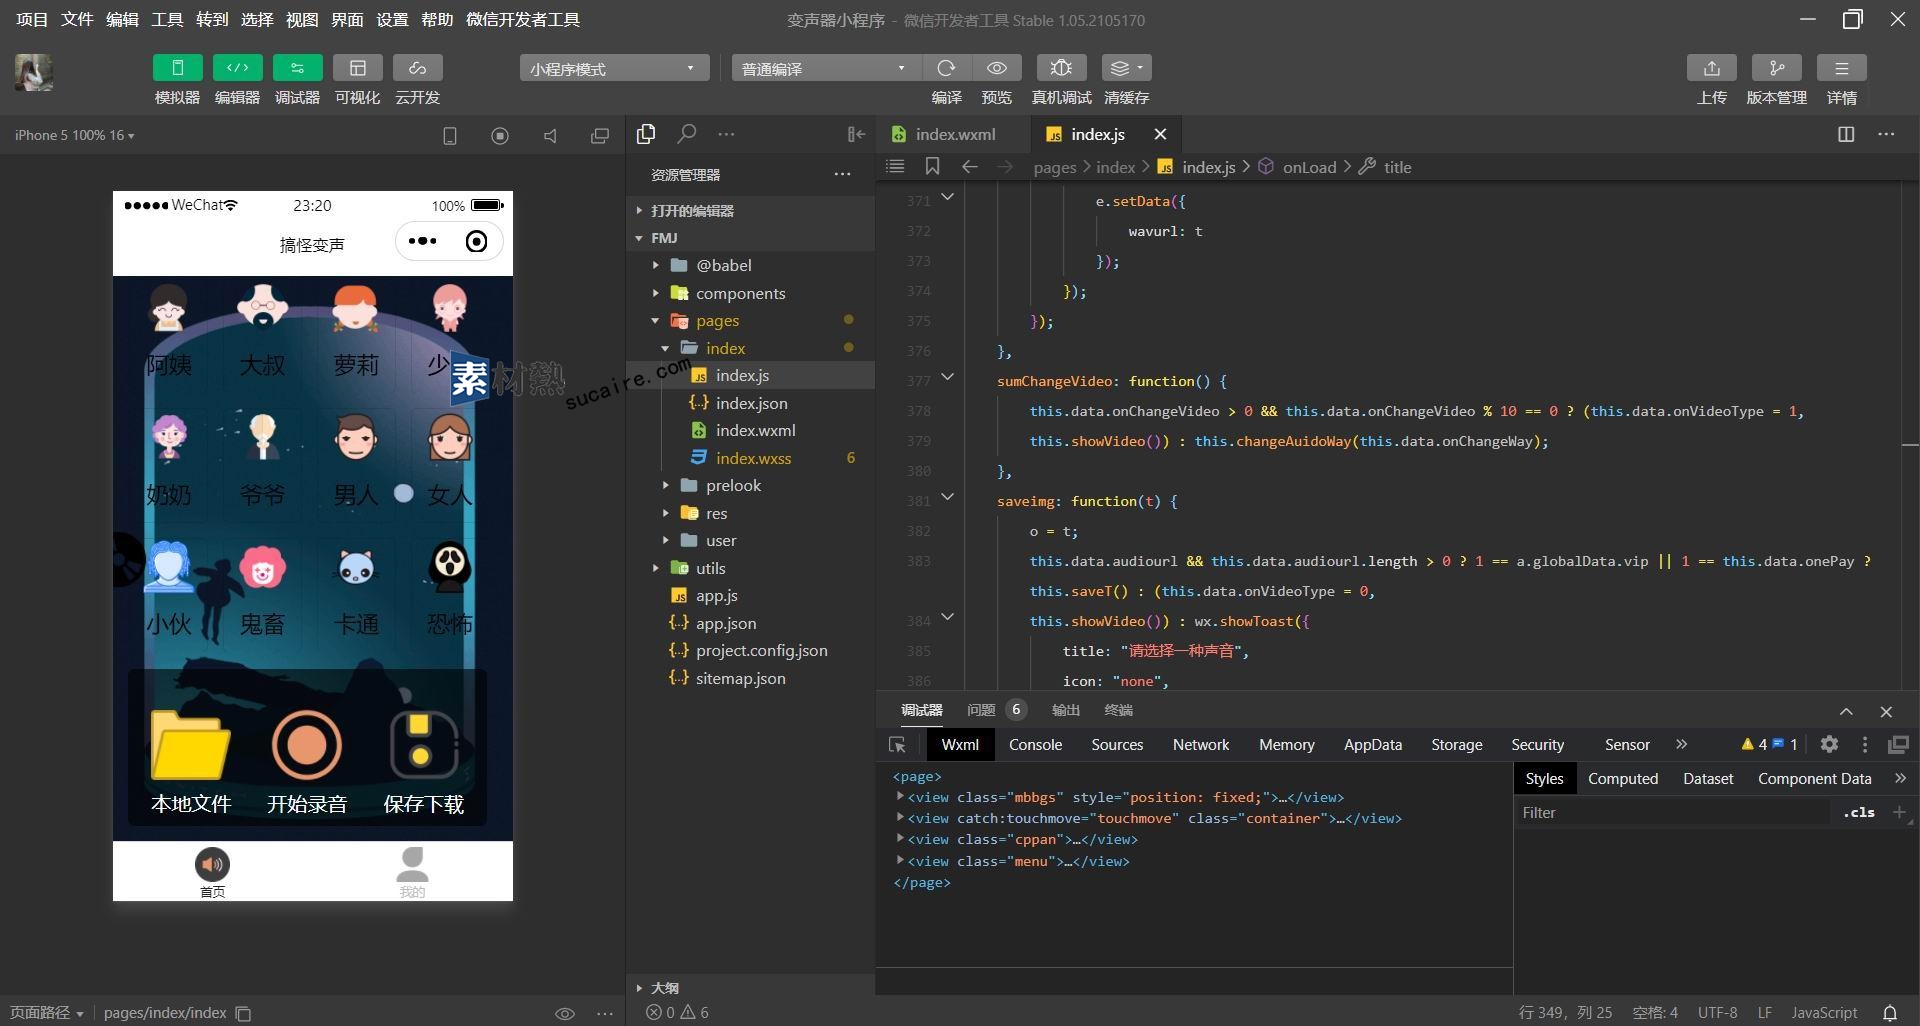The width and height of the screenshot is (1920, 1026).
Task: Open the Console devtools tab
Action: (1035, 744)
